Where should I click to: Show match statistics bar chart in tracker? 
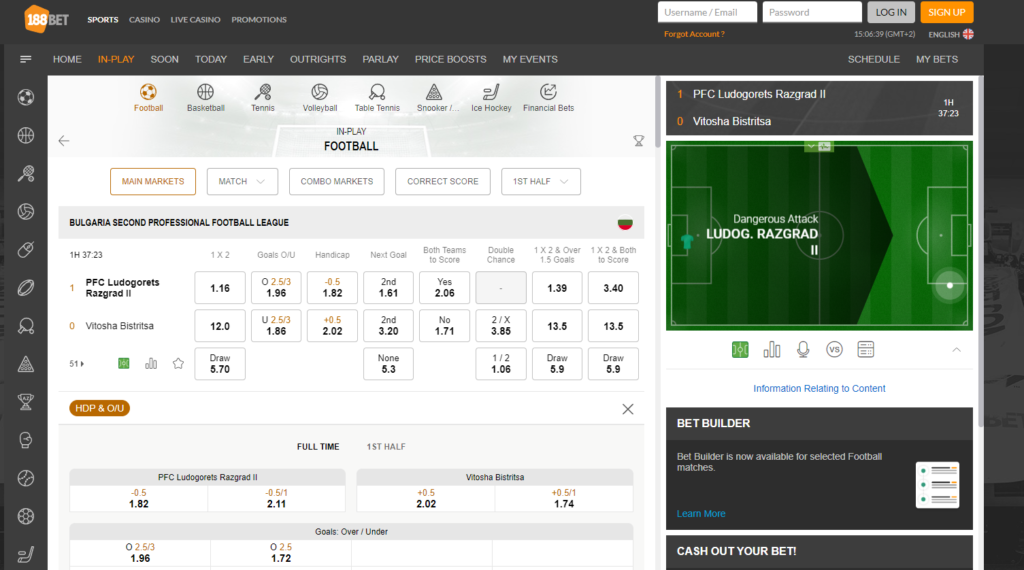coord(772,349)
